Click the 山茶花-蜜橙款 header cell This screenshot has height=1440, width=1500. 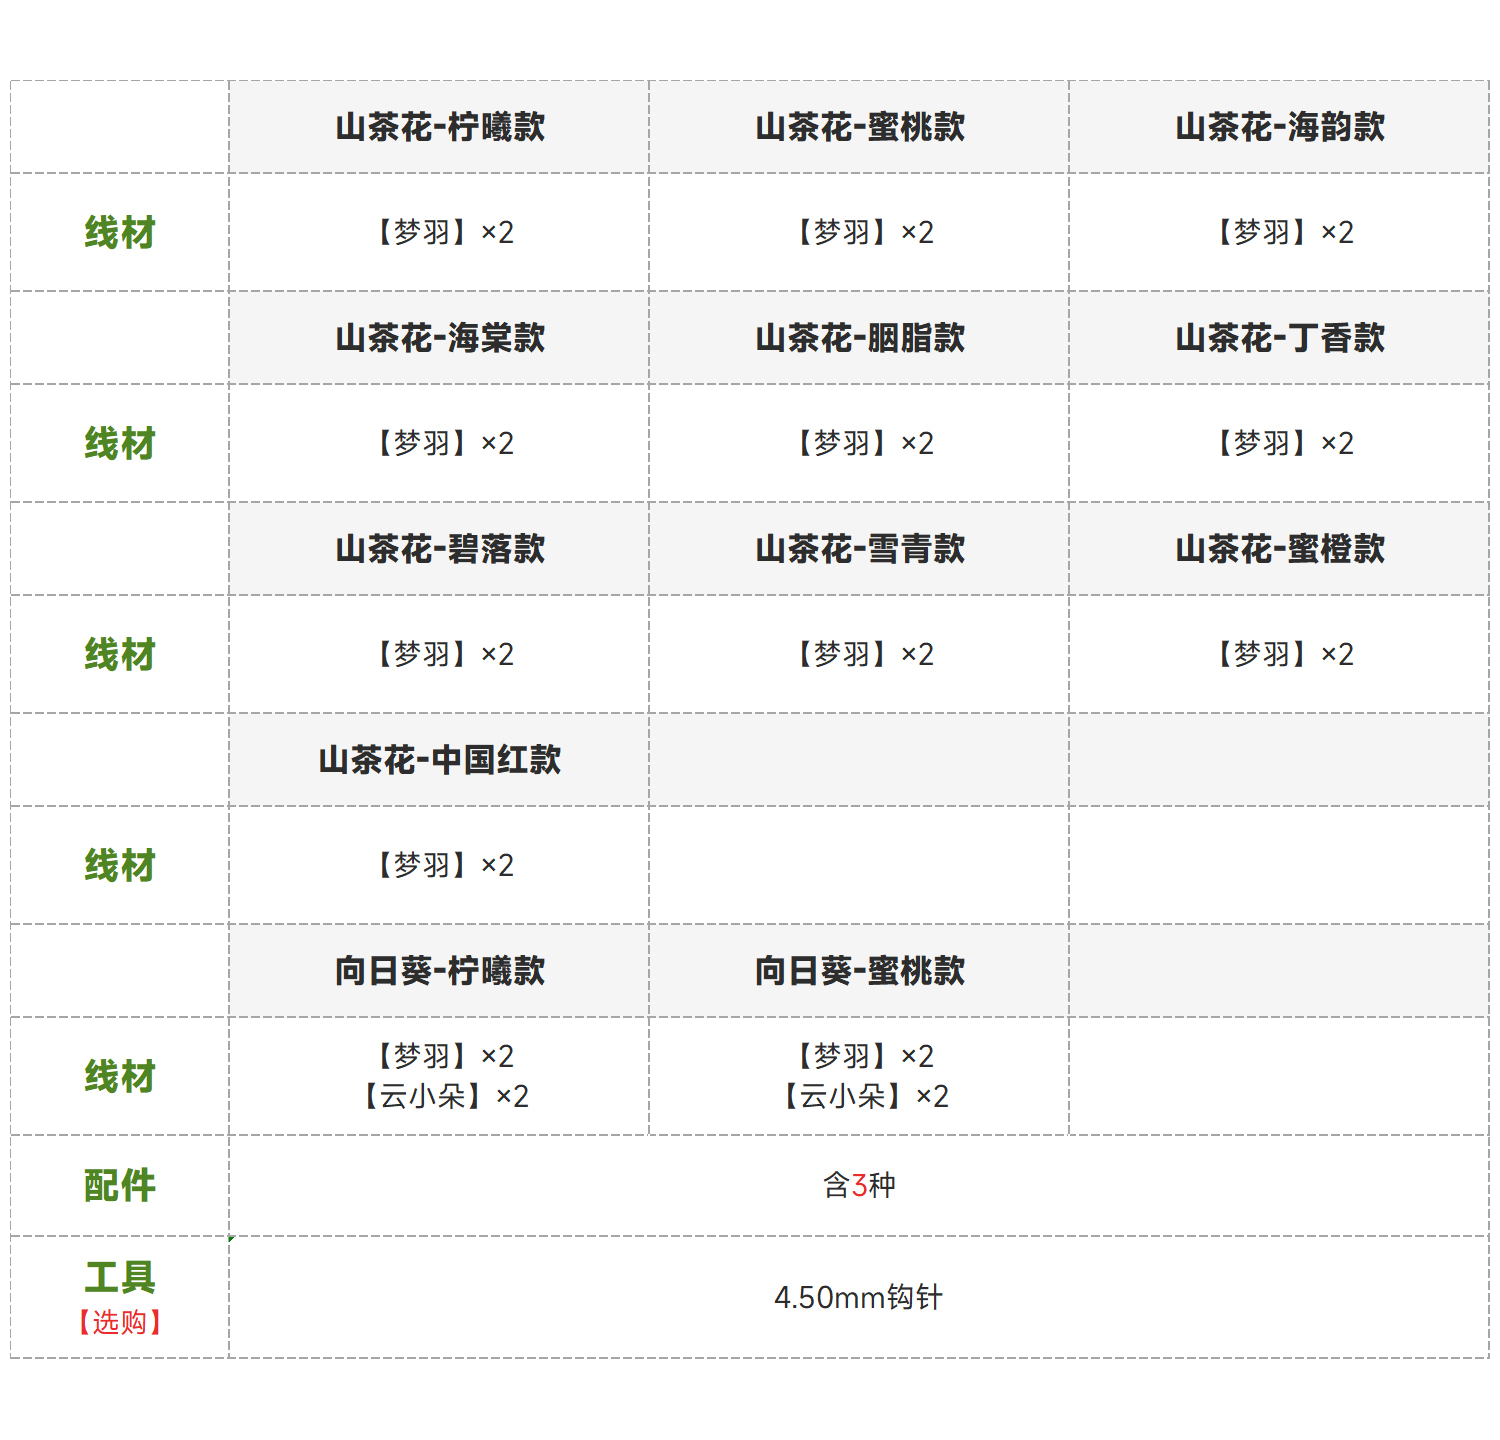point(1280,550)
